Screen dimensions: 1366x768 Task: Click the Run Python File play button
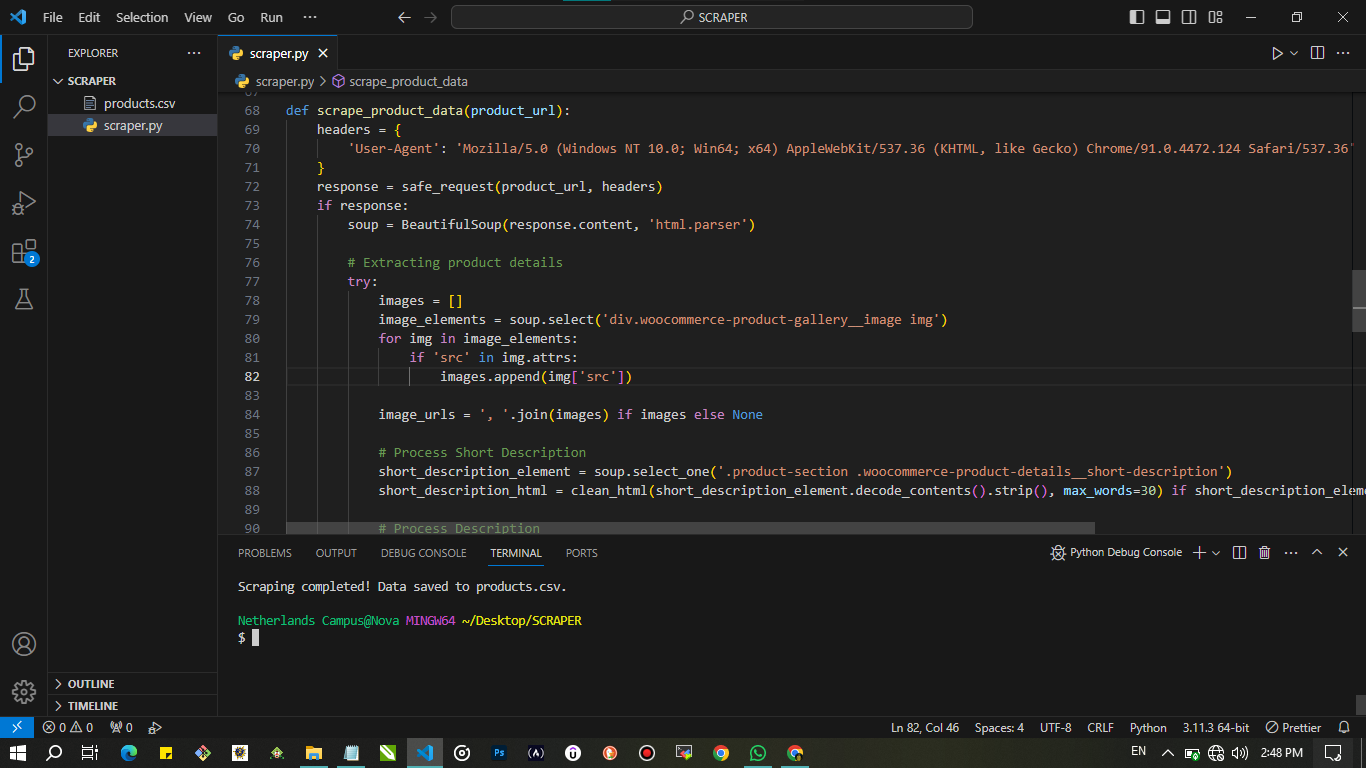[x=1277, y=53]
